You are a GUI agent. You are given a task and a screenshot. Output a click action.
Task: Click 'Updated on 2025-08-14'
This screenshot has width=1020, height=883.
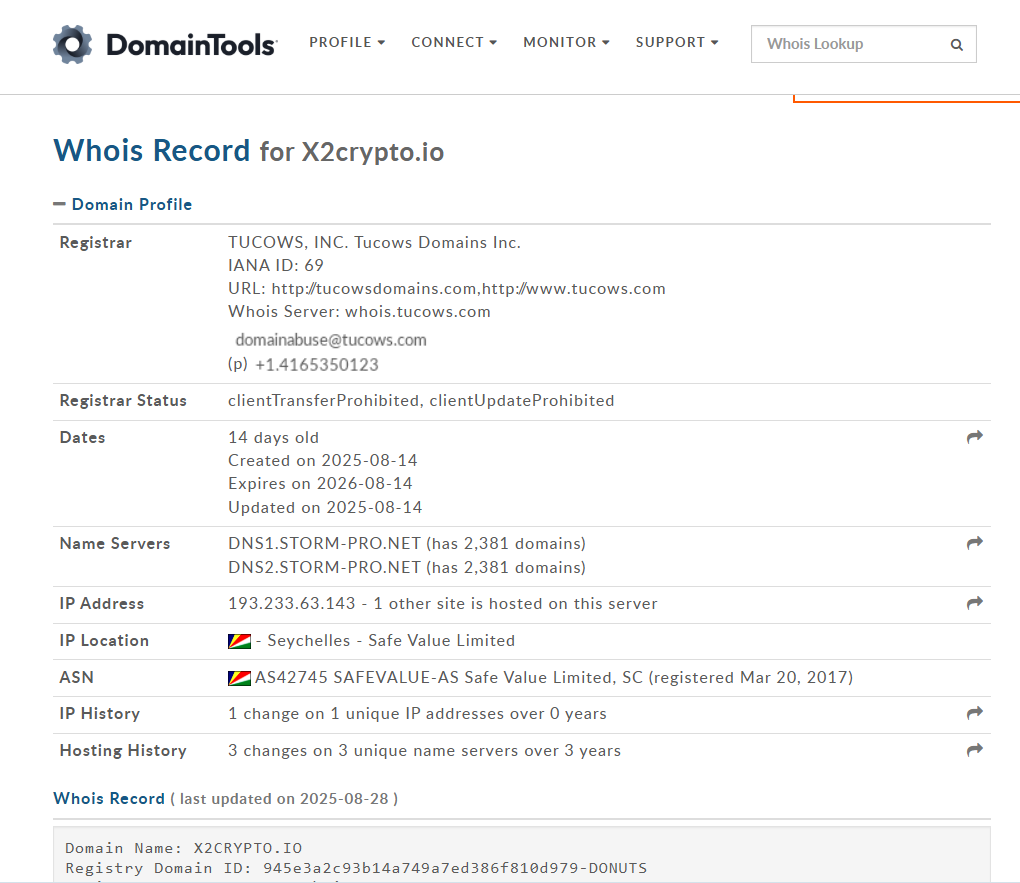325,508
